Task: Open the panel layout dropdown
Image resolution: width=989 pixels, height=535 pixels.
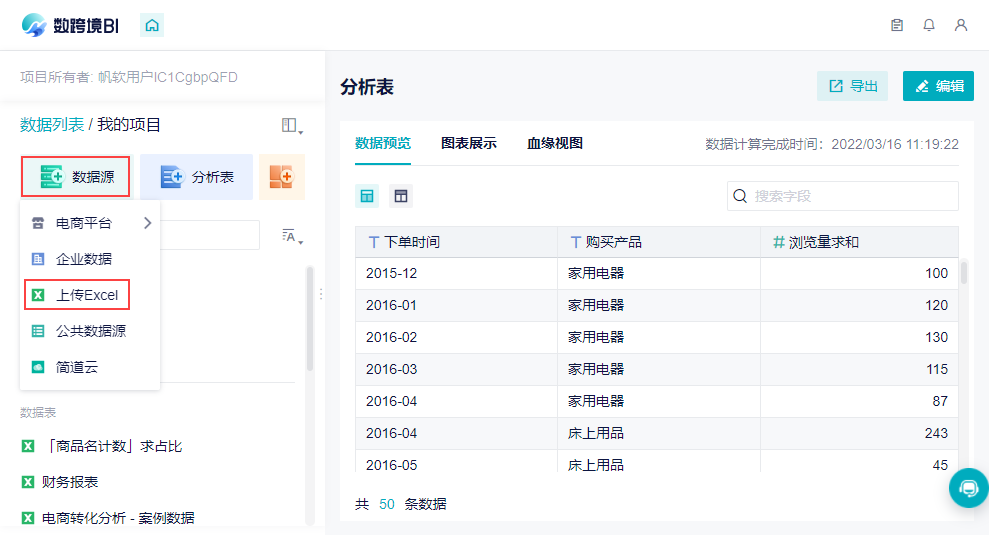Action: click(x=292, y=126)
